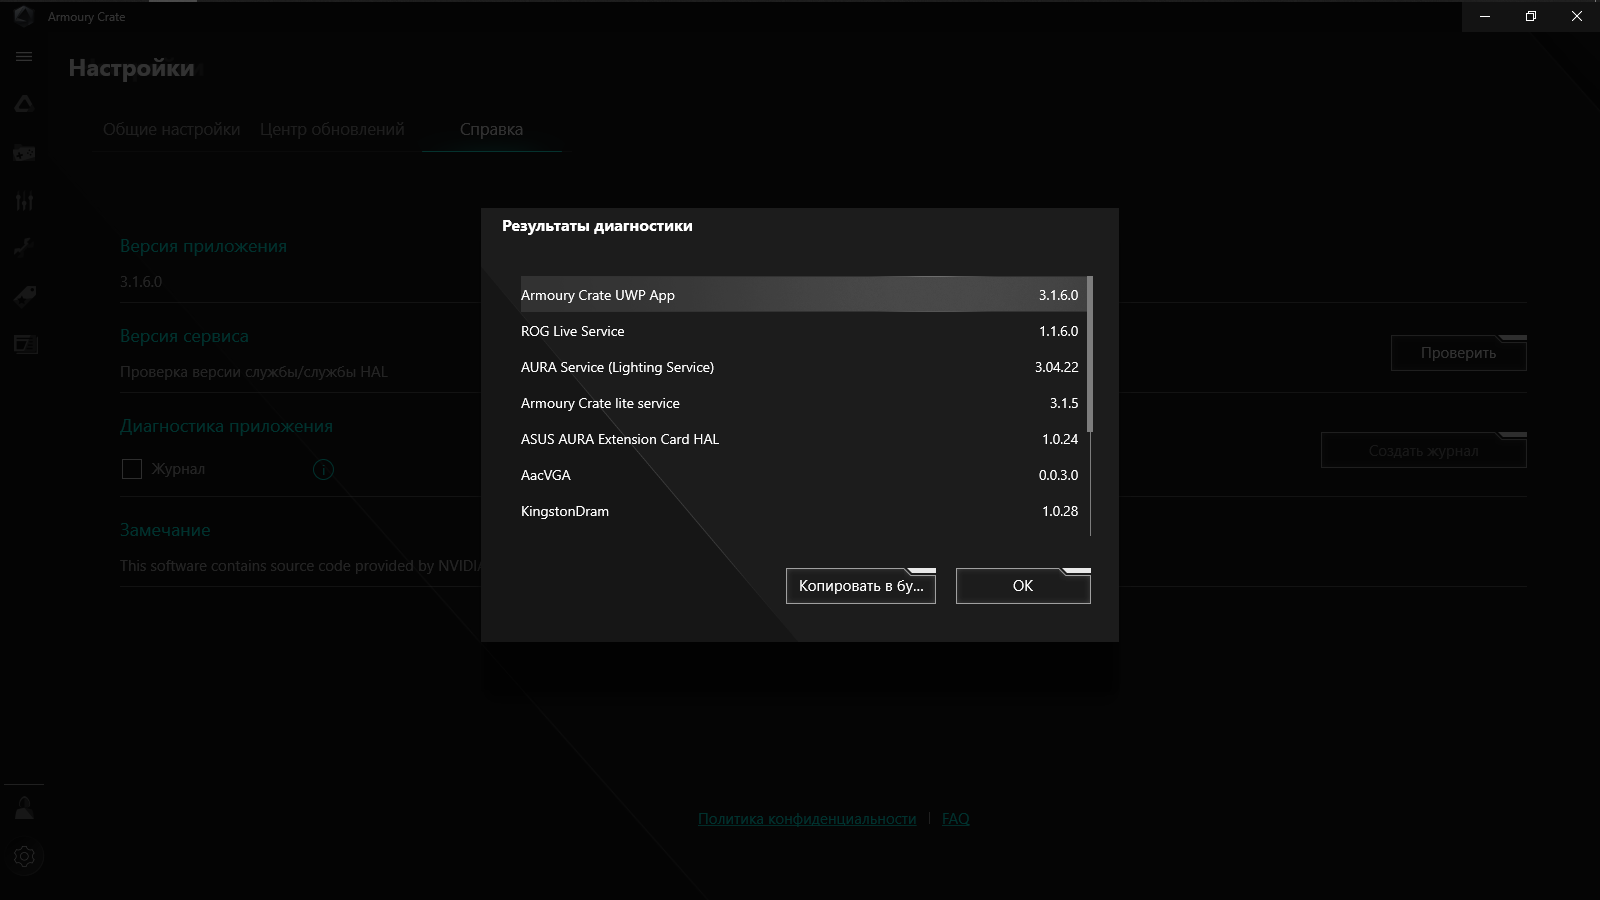
Task: Switch to the Справка tab
Action: (x=491, y=129)
